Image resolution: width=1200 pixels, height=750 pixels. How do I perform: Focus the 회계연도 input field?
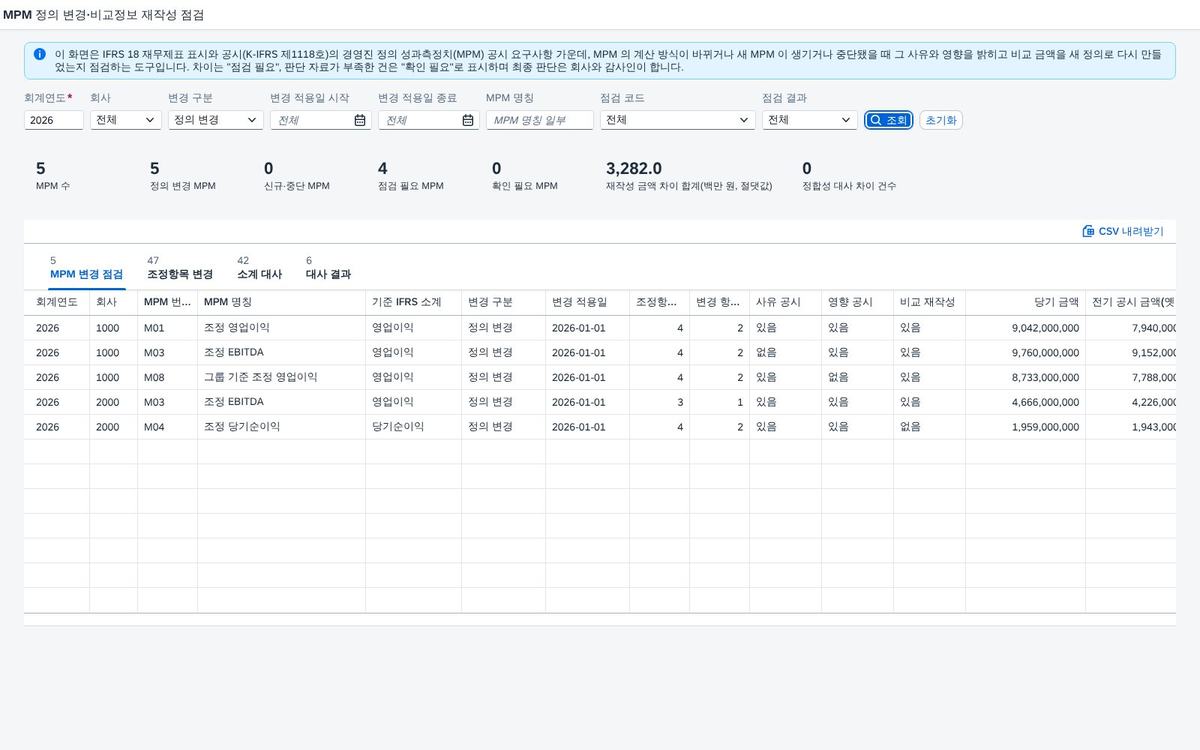pos(54,120)
